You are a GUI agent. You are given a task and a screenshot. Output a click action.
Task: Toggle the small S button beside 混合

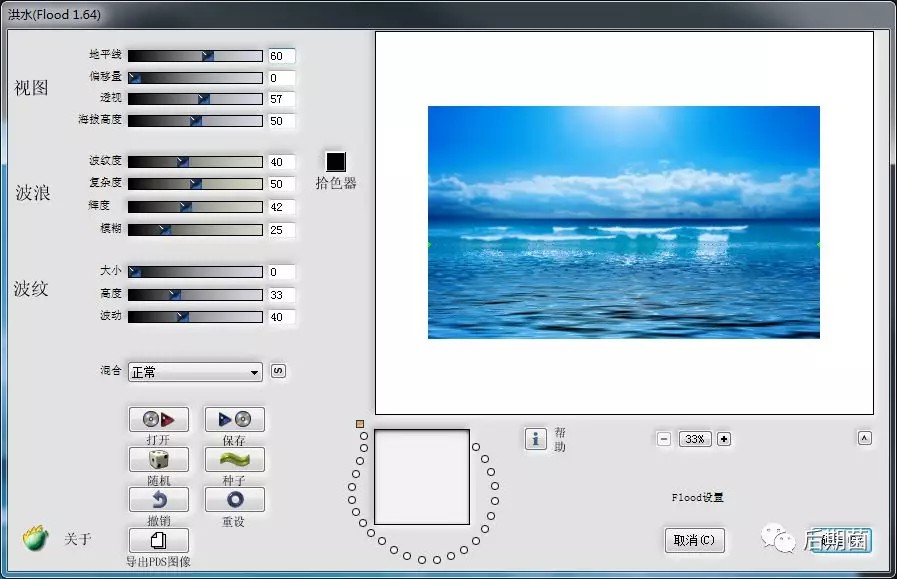point(278,371)
